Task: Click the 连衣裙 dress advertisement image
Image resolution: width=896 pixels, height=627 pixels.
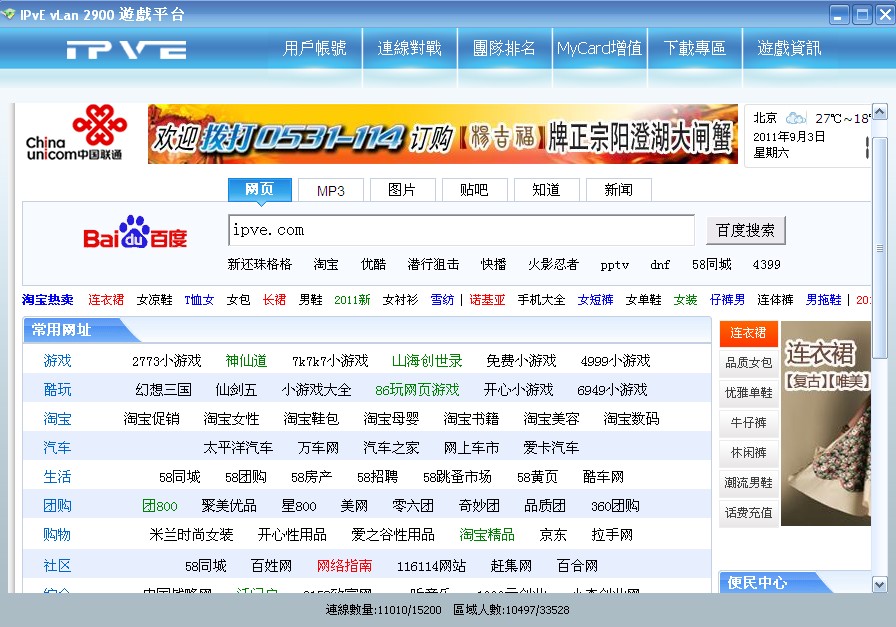Action: click(826, 423)
